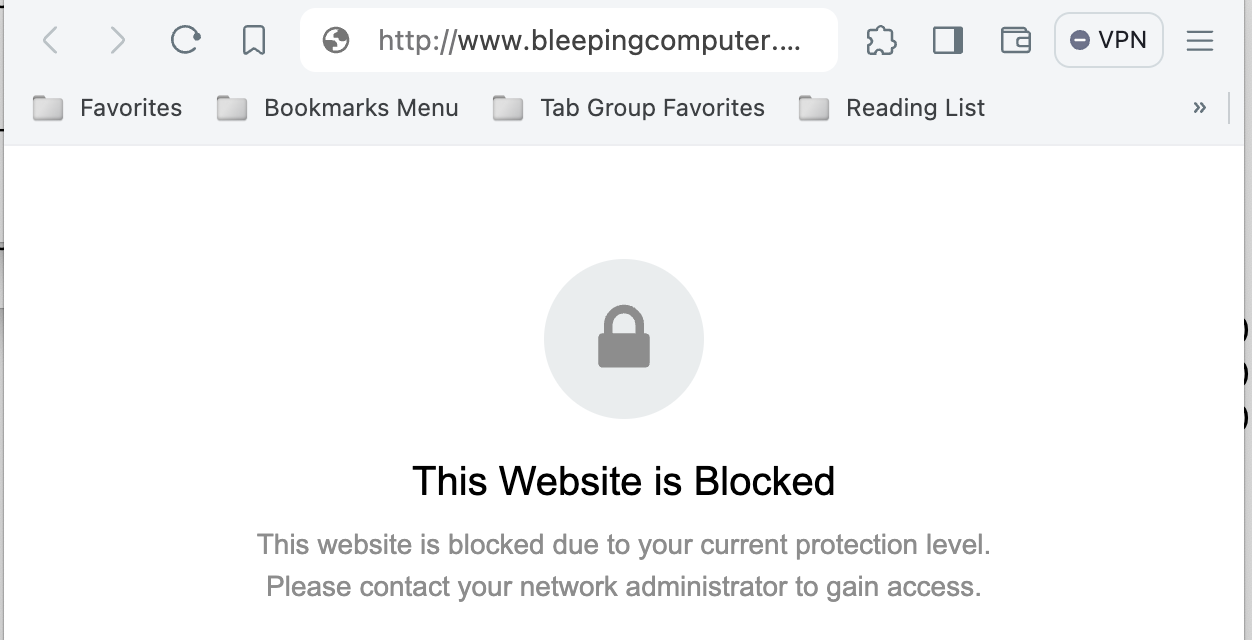Click the "This Website is Blocked" heading
Image resolution: width=1252 pixels, height=640 pixels.
(x=623, y=481)
